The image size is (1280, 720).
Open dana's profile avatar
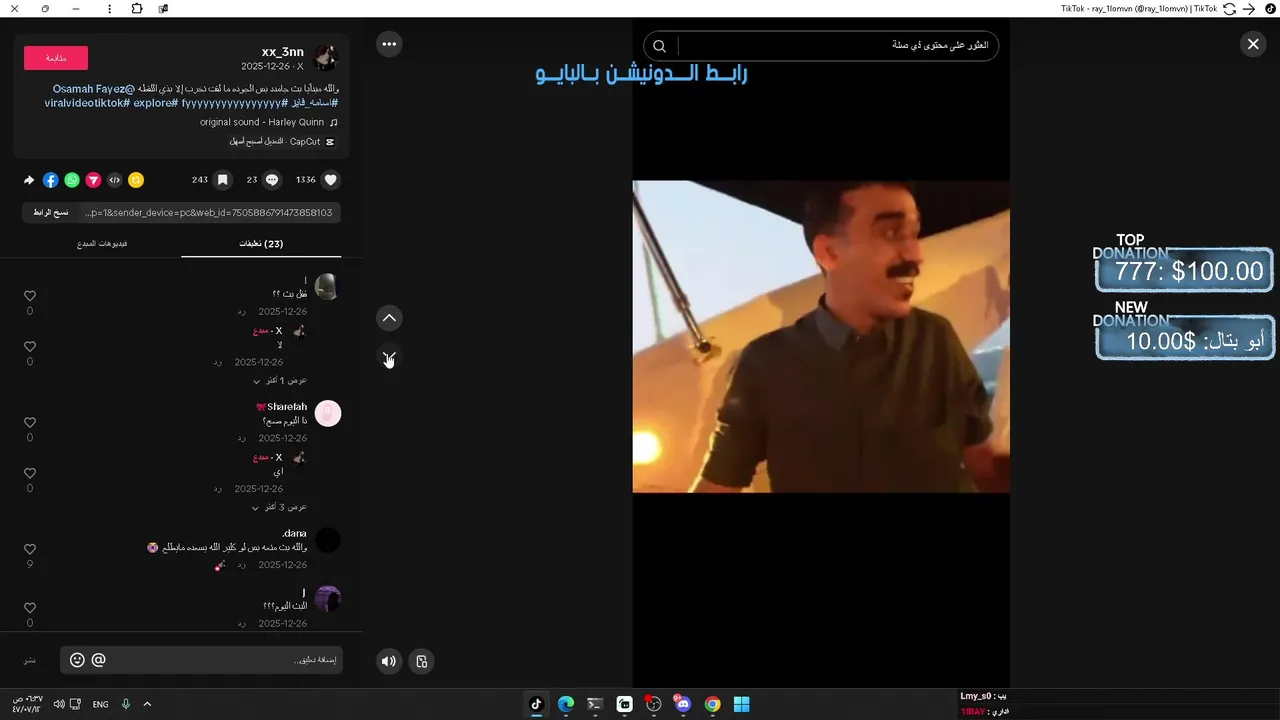click(328, 540)
